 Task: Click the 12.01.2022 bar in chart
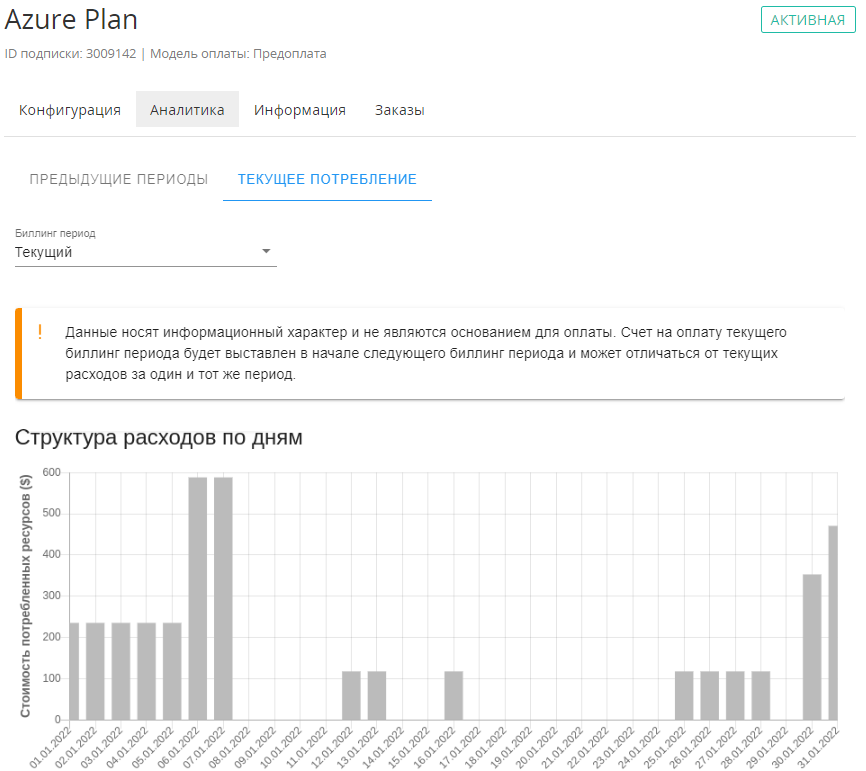pyautogui.click(x=351, y=695)
